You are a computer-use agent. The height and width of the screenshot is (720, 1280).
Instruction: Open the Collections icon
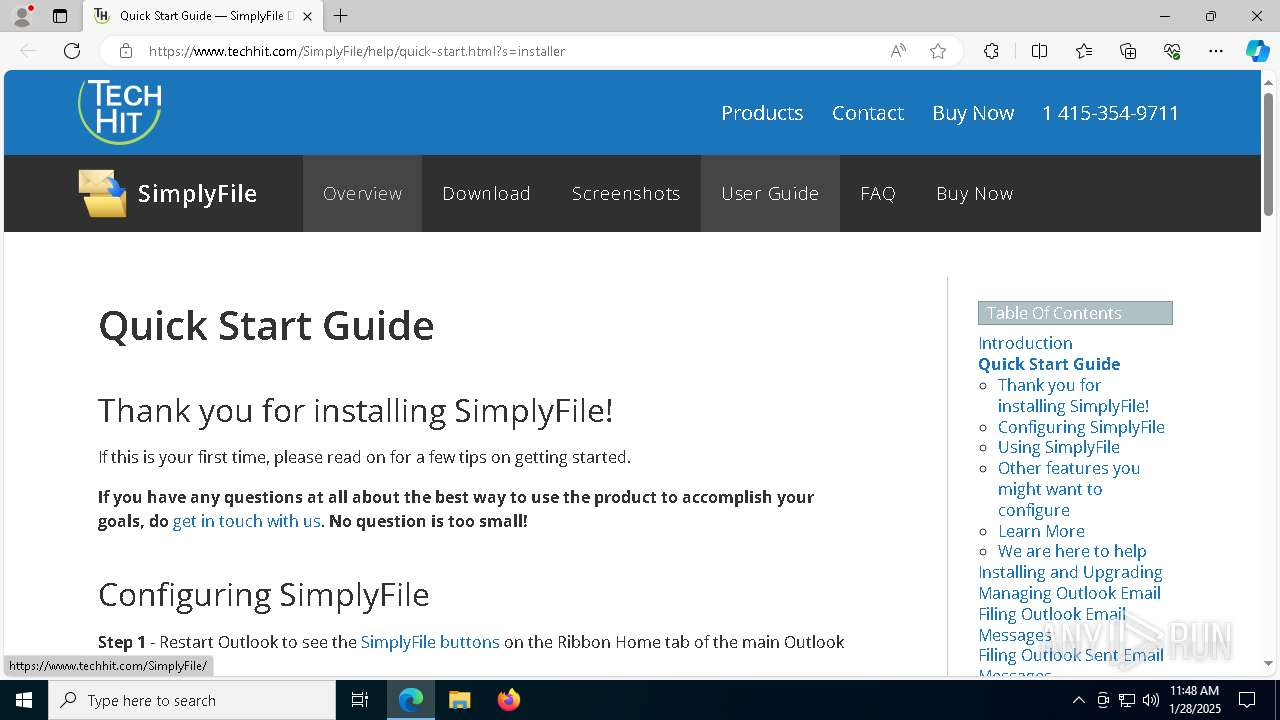tap(1128, 51)
